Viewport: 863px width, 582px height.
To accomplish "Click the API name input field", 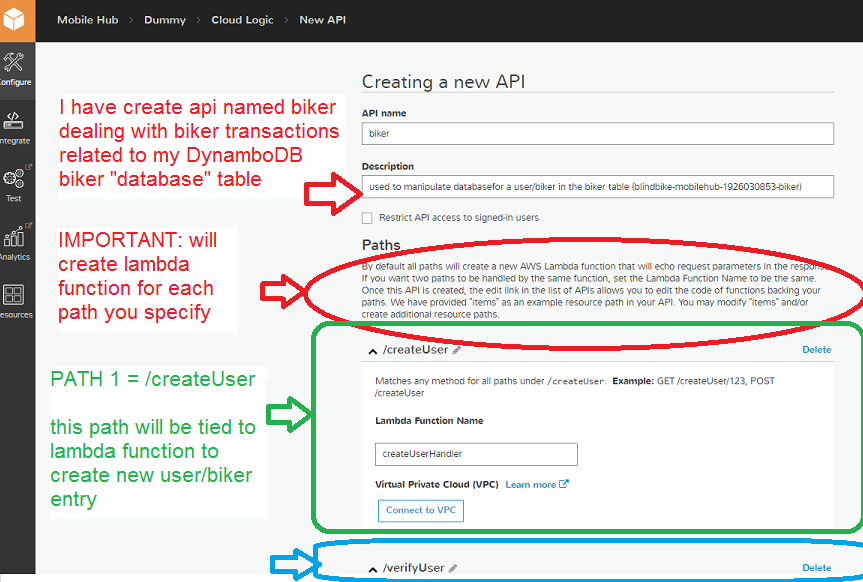I will pos(597,133).
